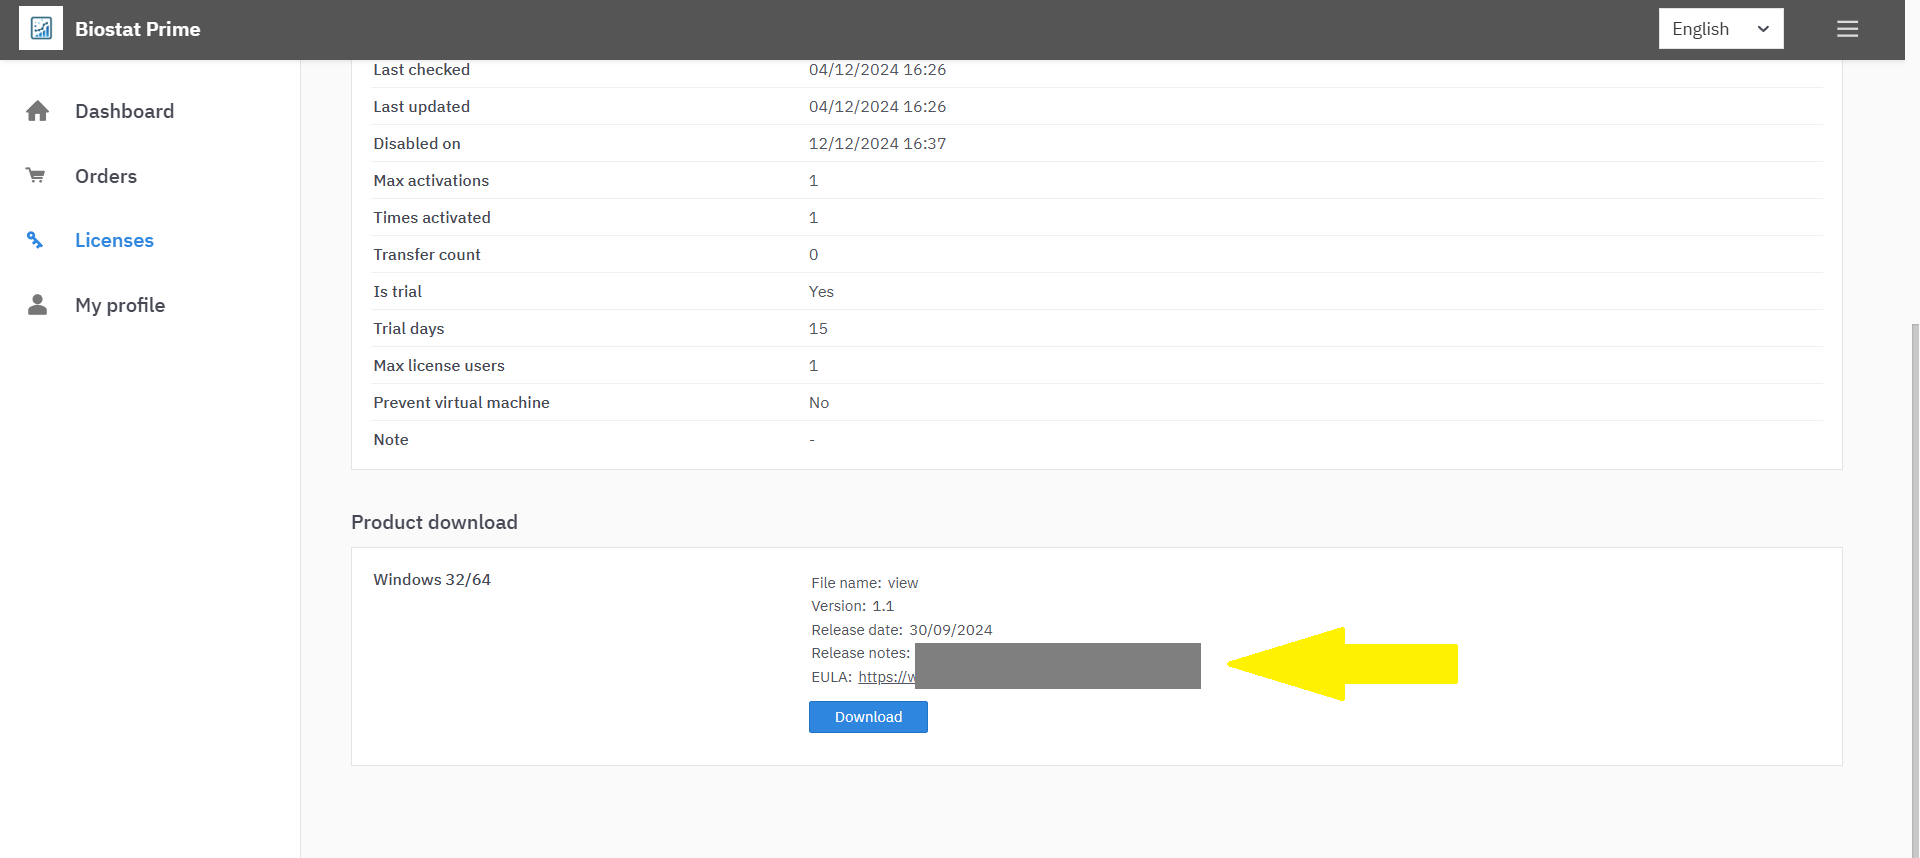Click the Product download heading
The image size is (1920, 858).
tap(434, 522)
